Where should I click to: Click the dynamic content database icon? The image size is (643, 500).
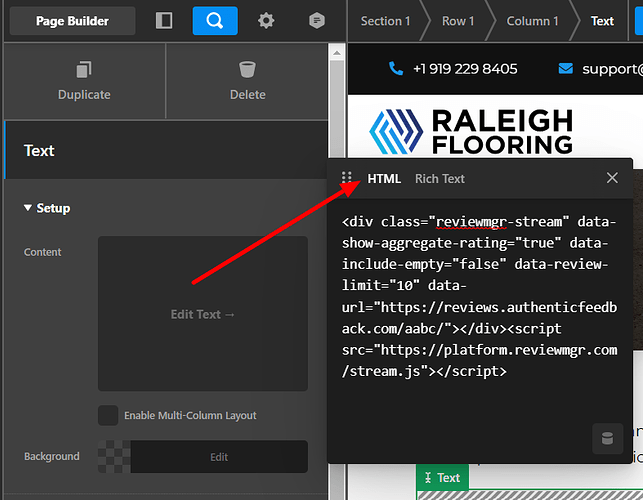pos(607,438)
